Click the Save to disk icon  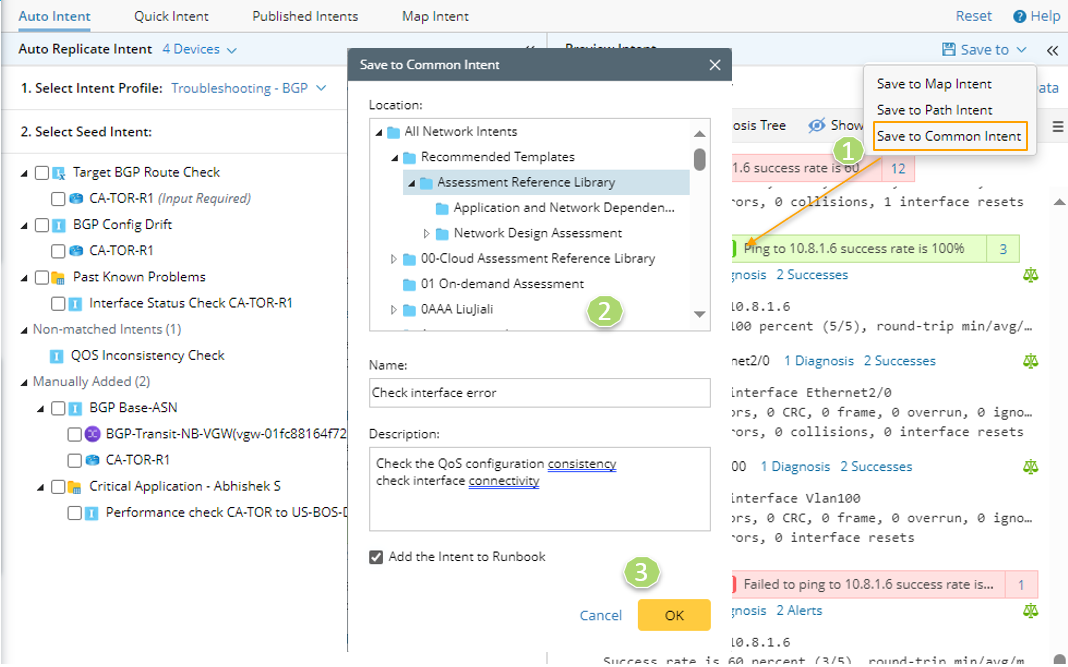(x=949, y=49)
